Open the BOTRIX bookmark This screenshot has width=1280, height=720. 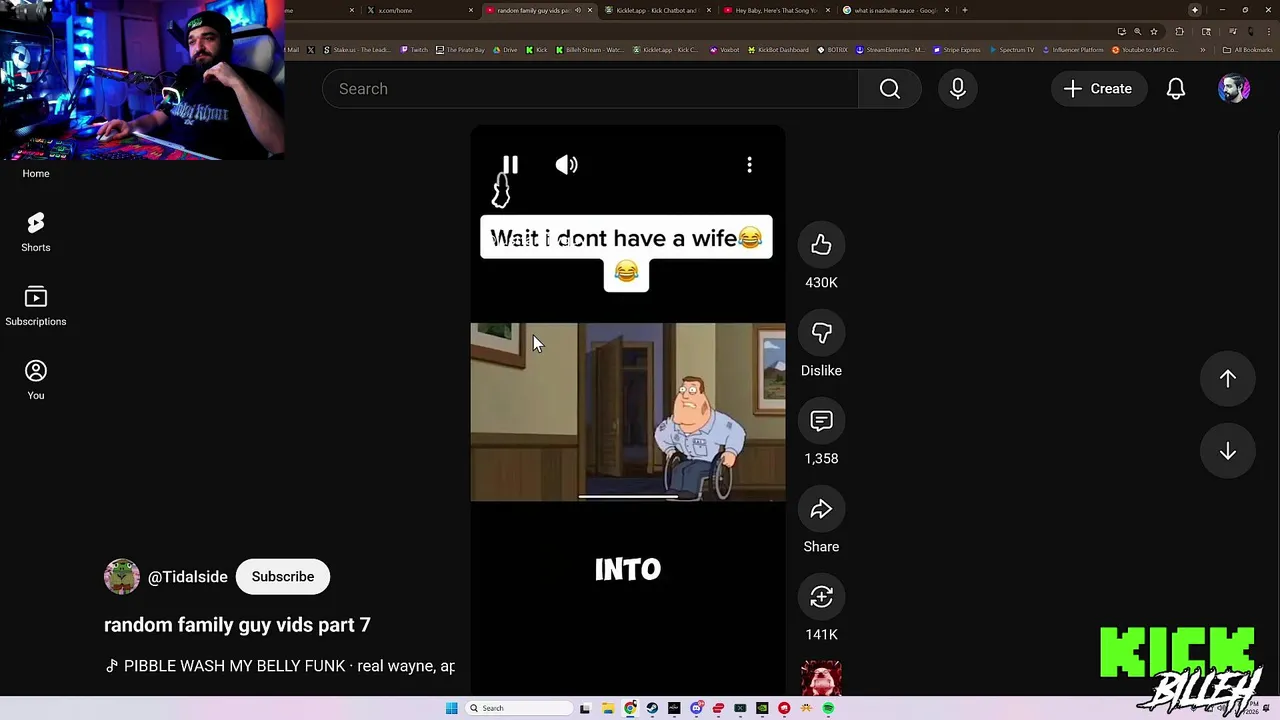tap(832, 50)
